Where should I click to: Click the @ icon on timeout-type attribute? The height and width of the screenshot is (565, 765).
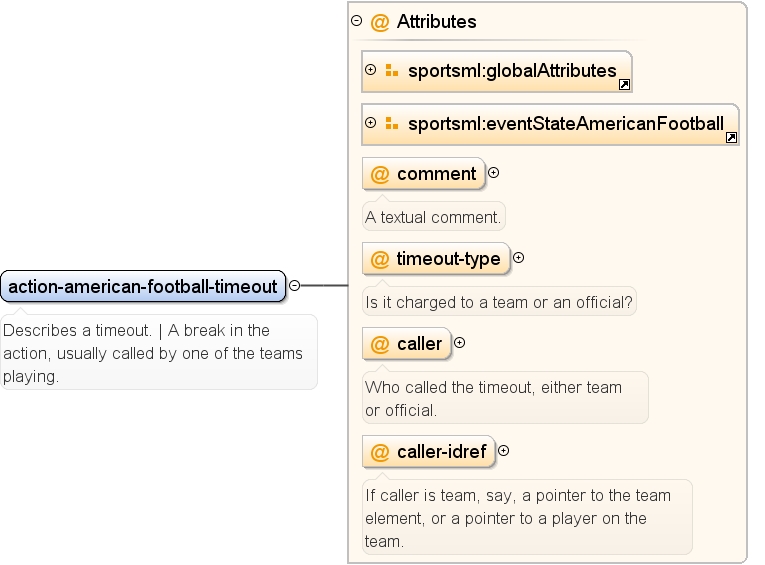(380, 259)
